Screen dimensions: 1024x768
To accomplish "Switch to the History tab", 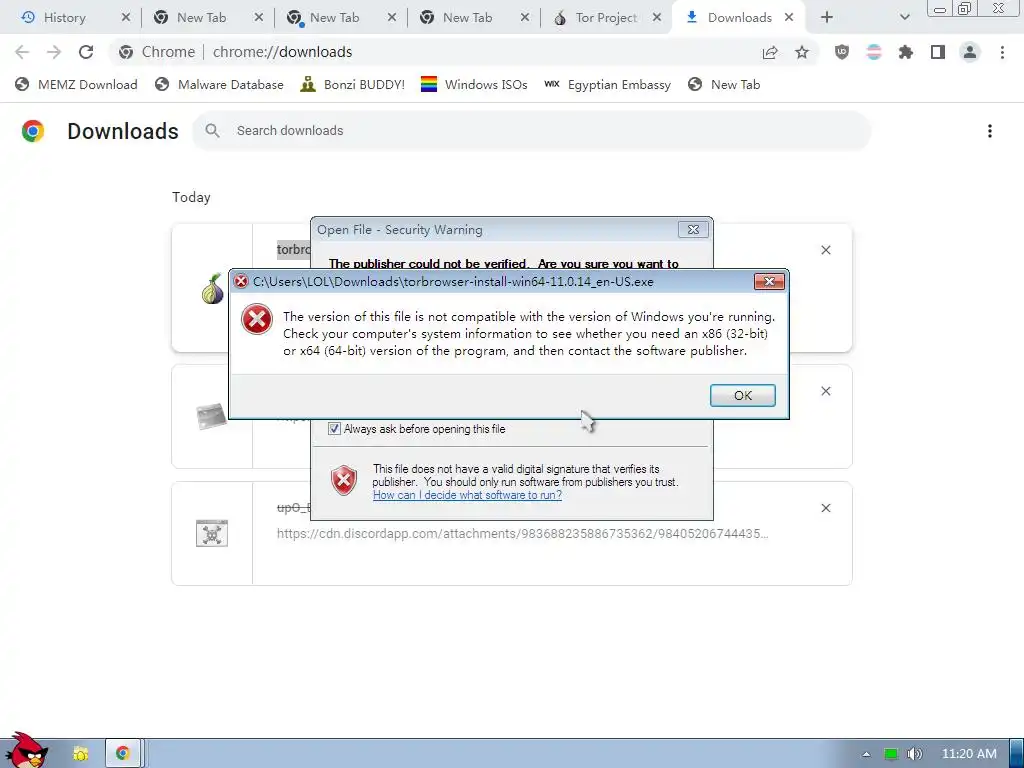I will point(64,18).
